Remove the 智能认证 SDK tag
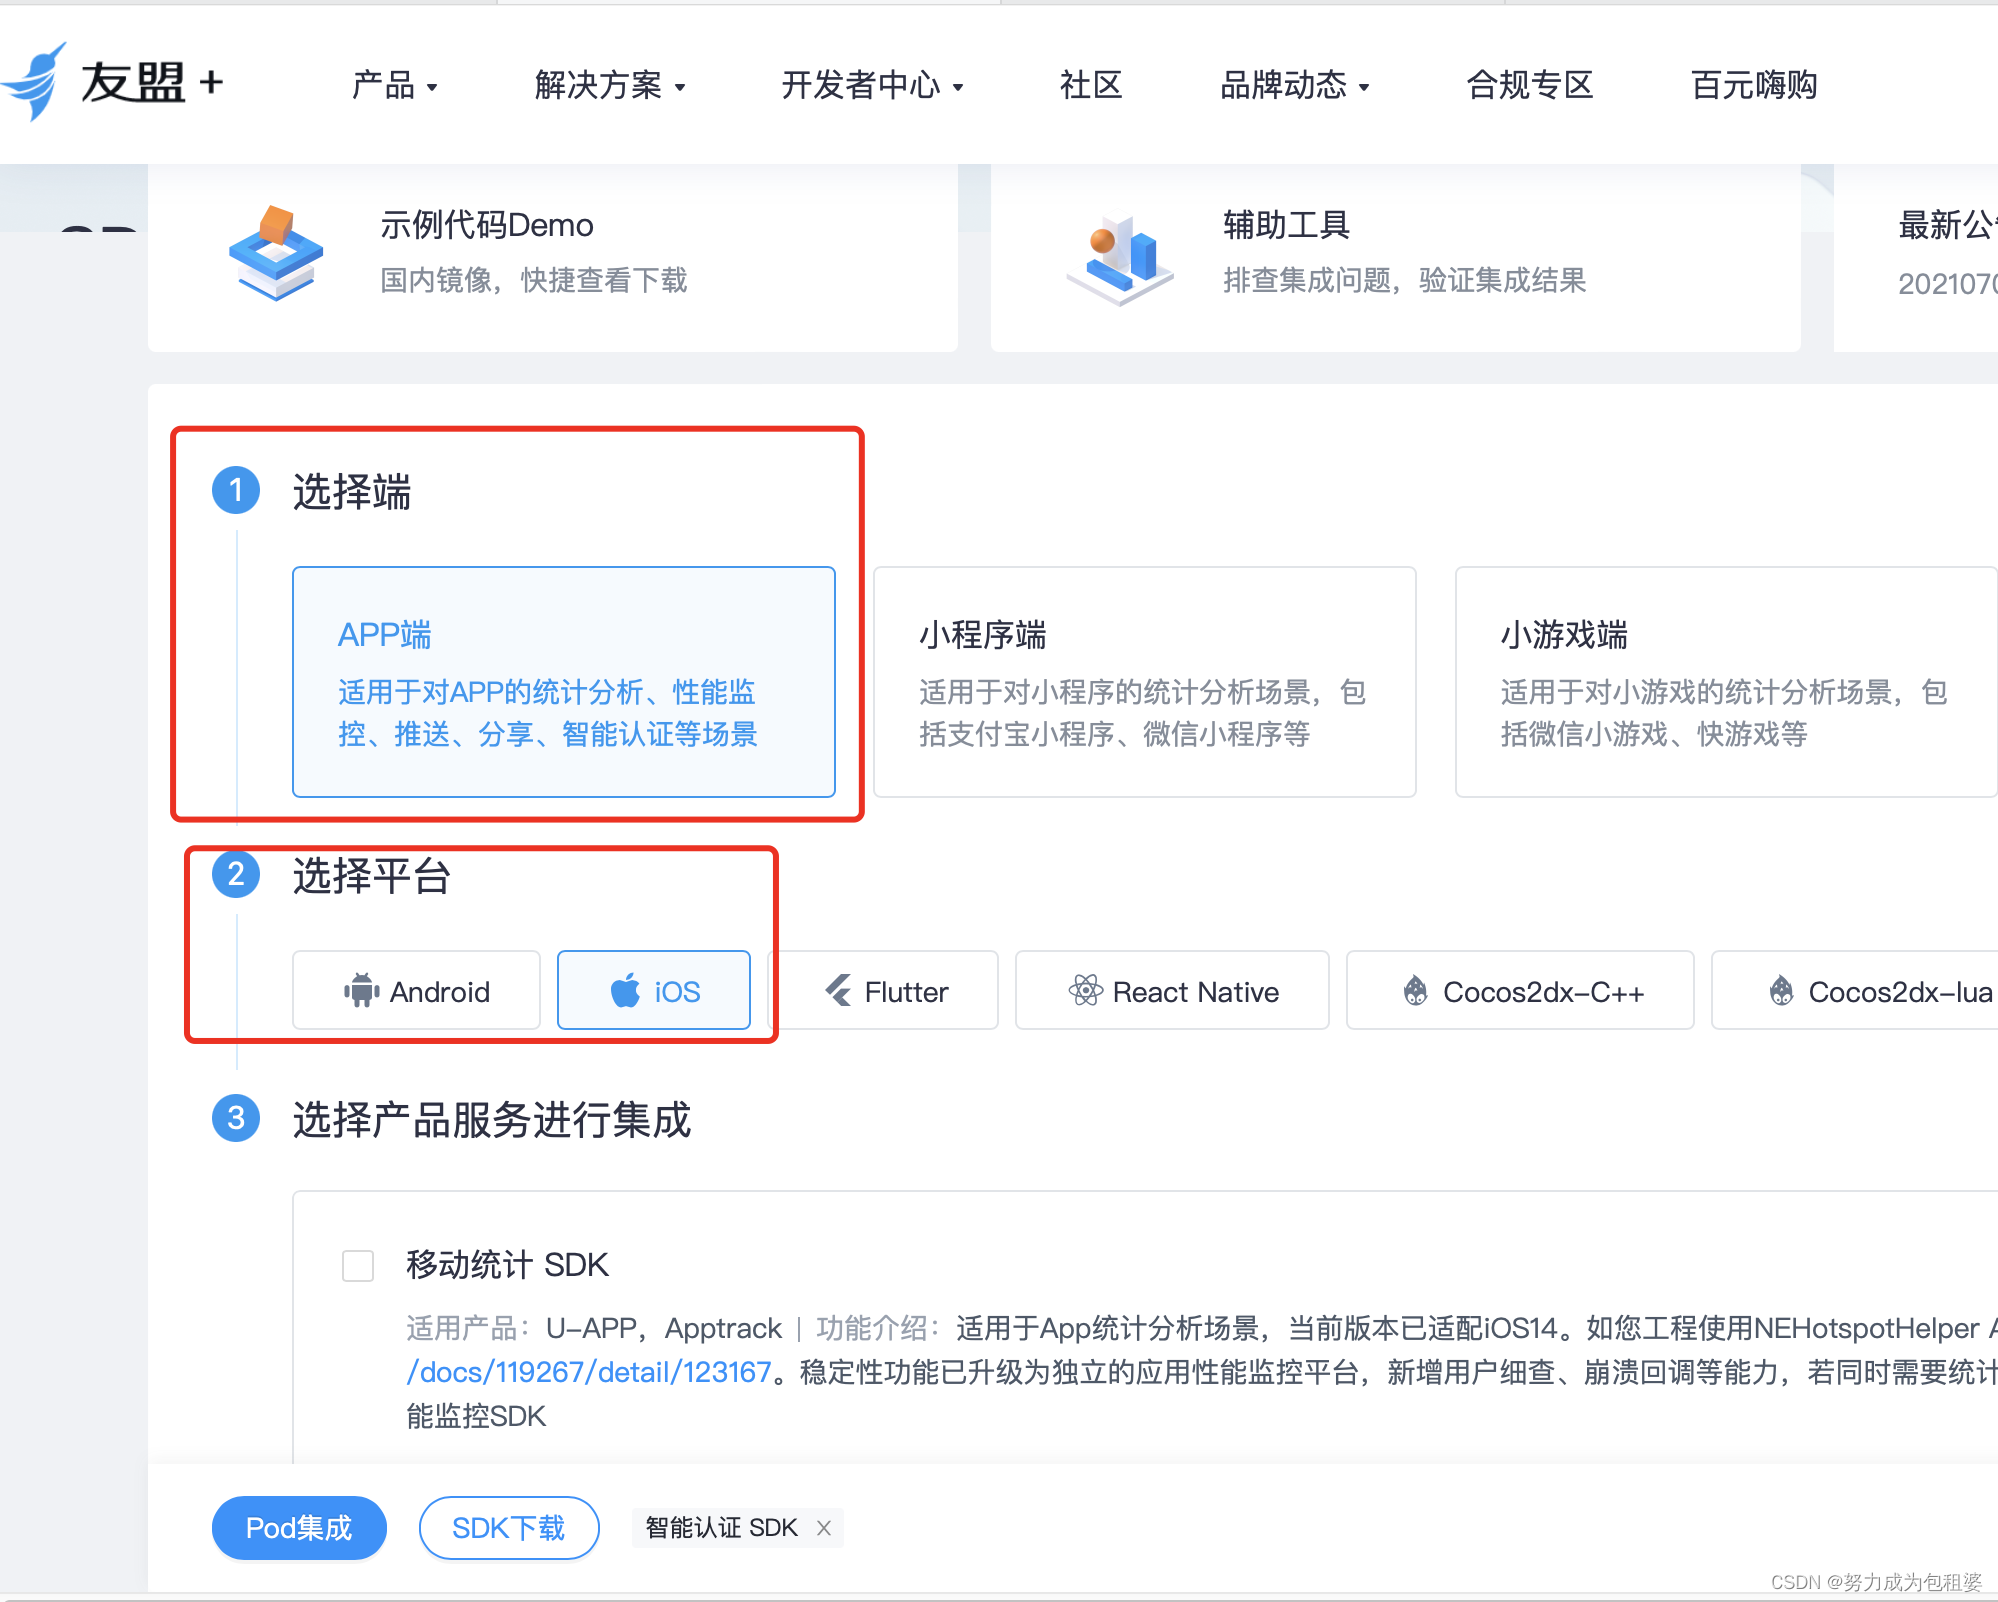 pyautogui.click(x=824, y=1527)
